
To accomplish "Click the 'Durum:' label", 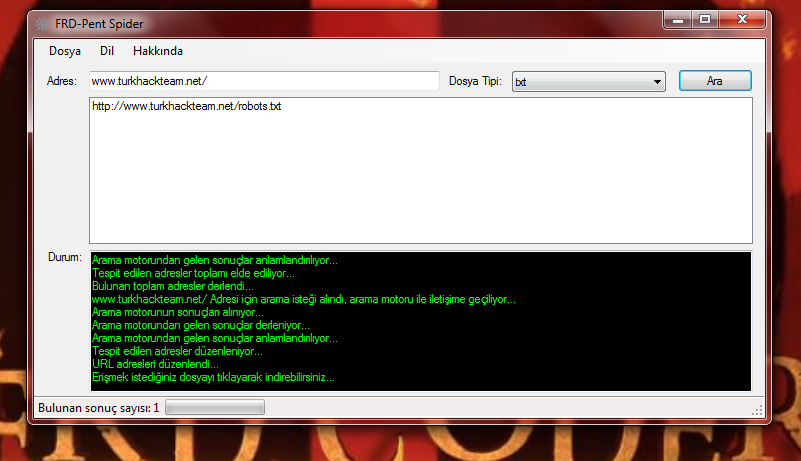I will [64, 257].
